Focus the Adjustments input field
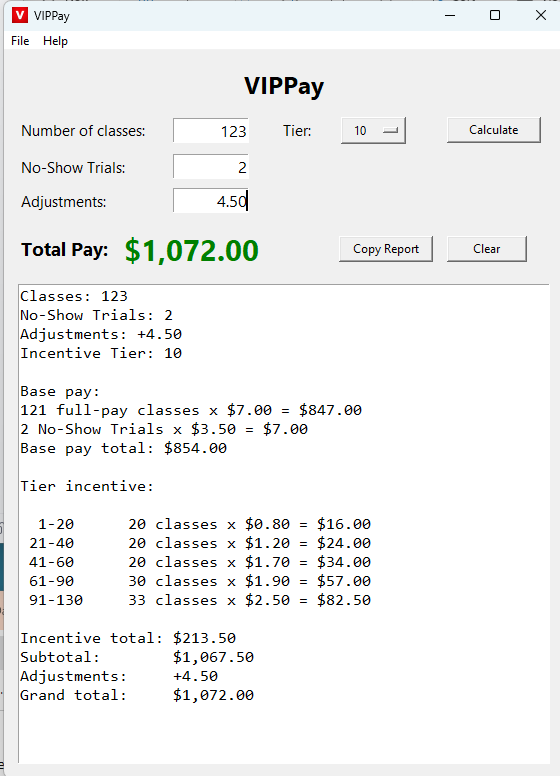This screenshot has height=776, width=560. click(x=211, y=200)
